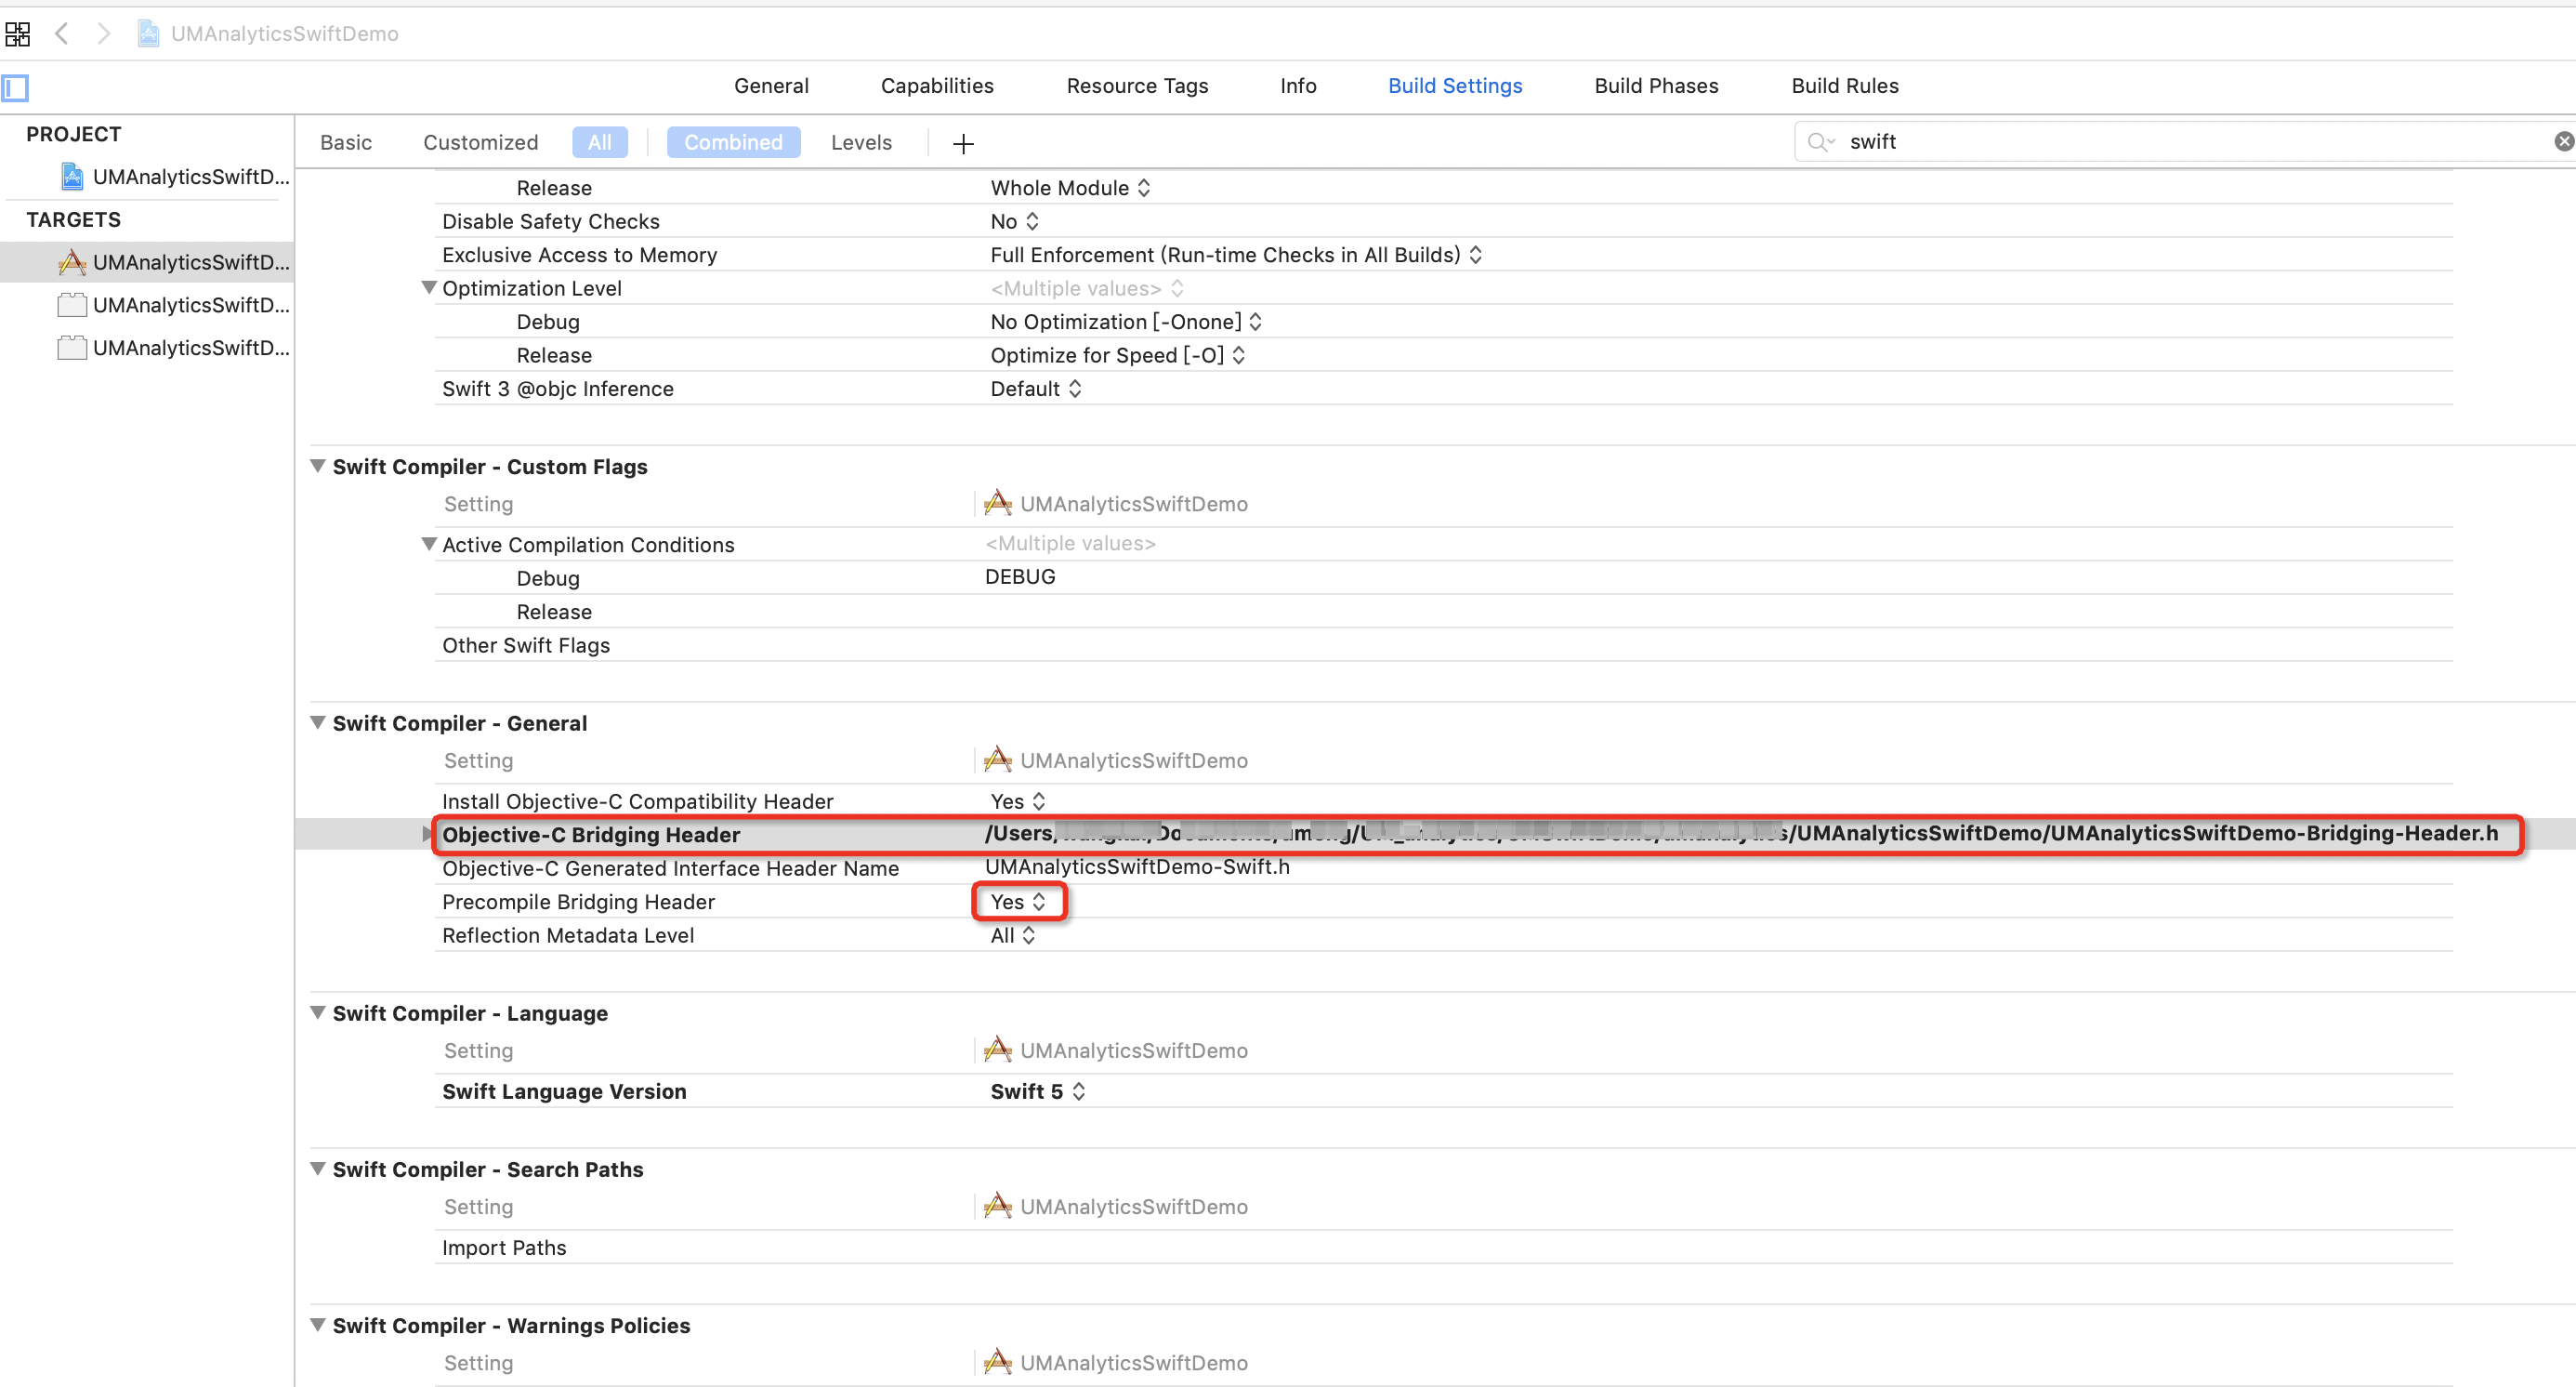Select the Swift 3 @objc Inference setting
This screenshot has width=2576, height=1387.
pos(558,389)
